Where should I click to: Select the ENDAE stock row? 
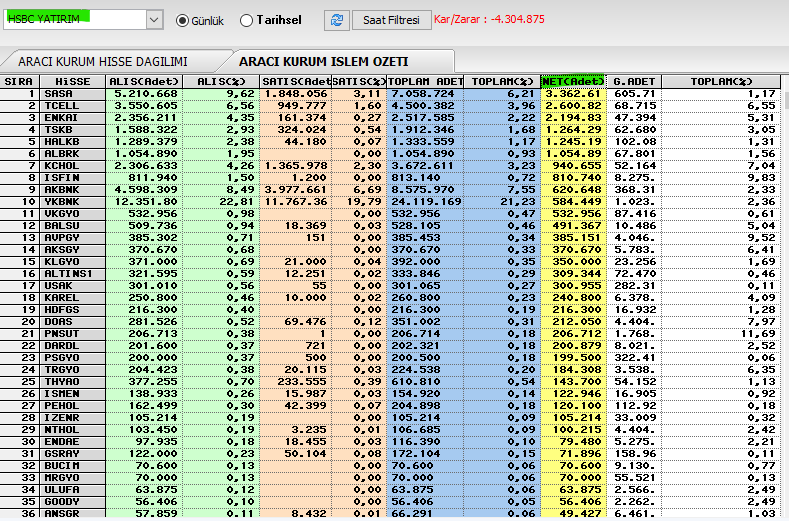pos(390,442)
